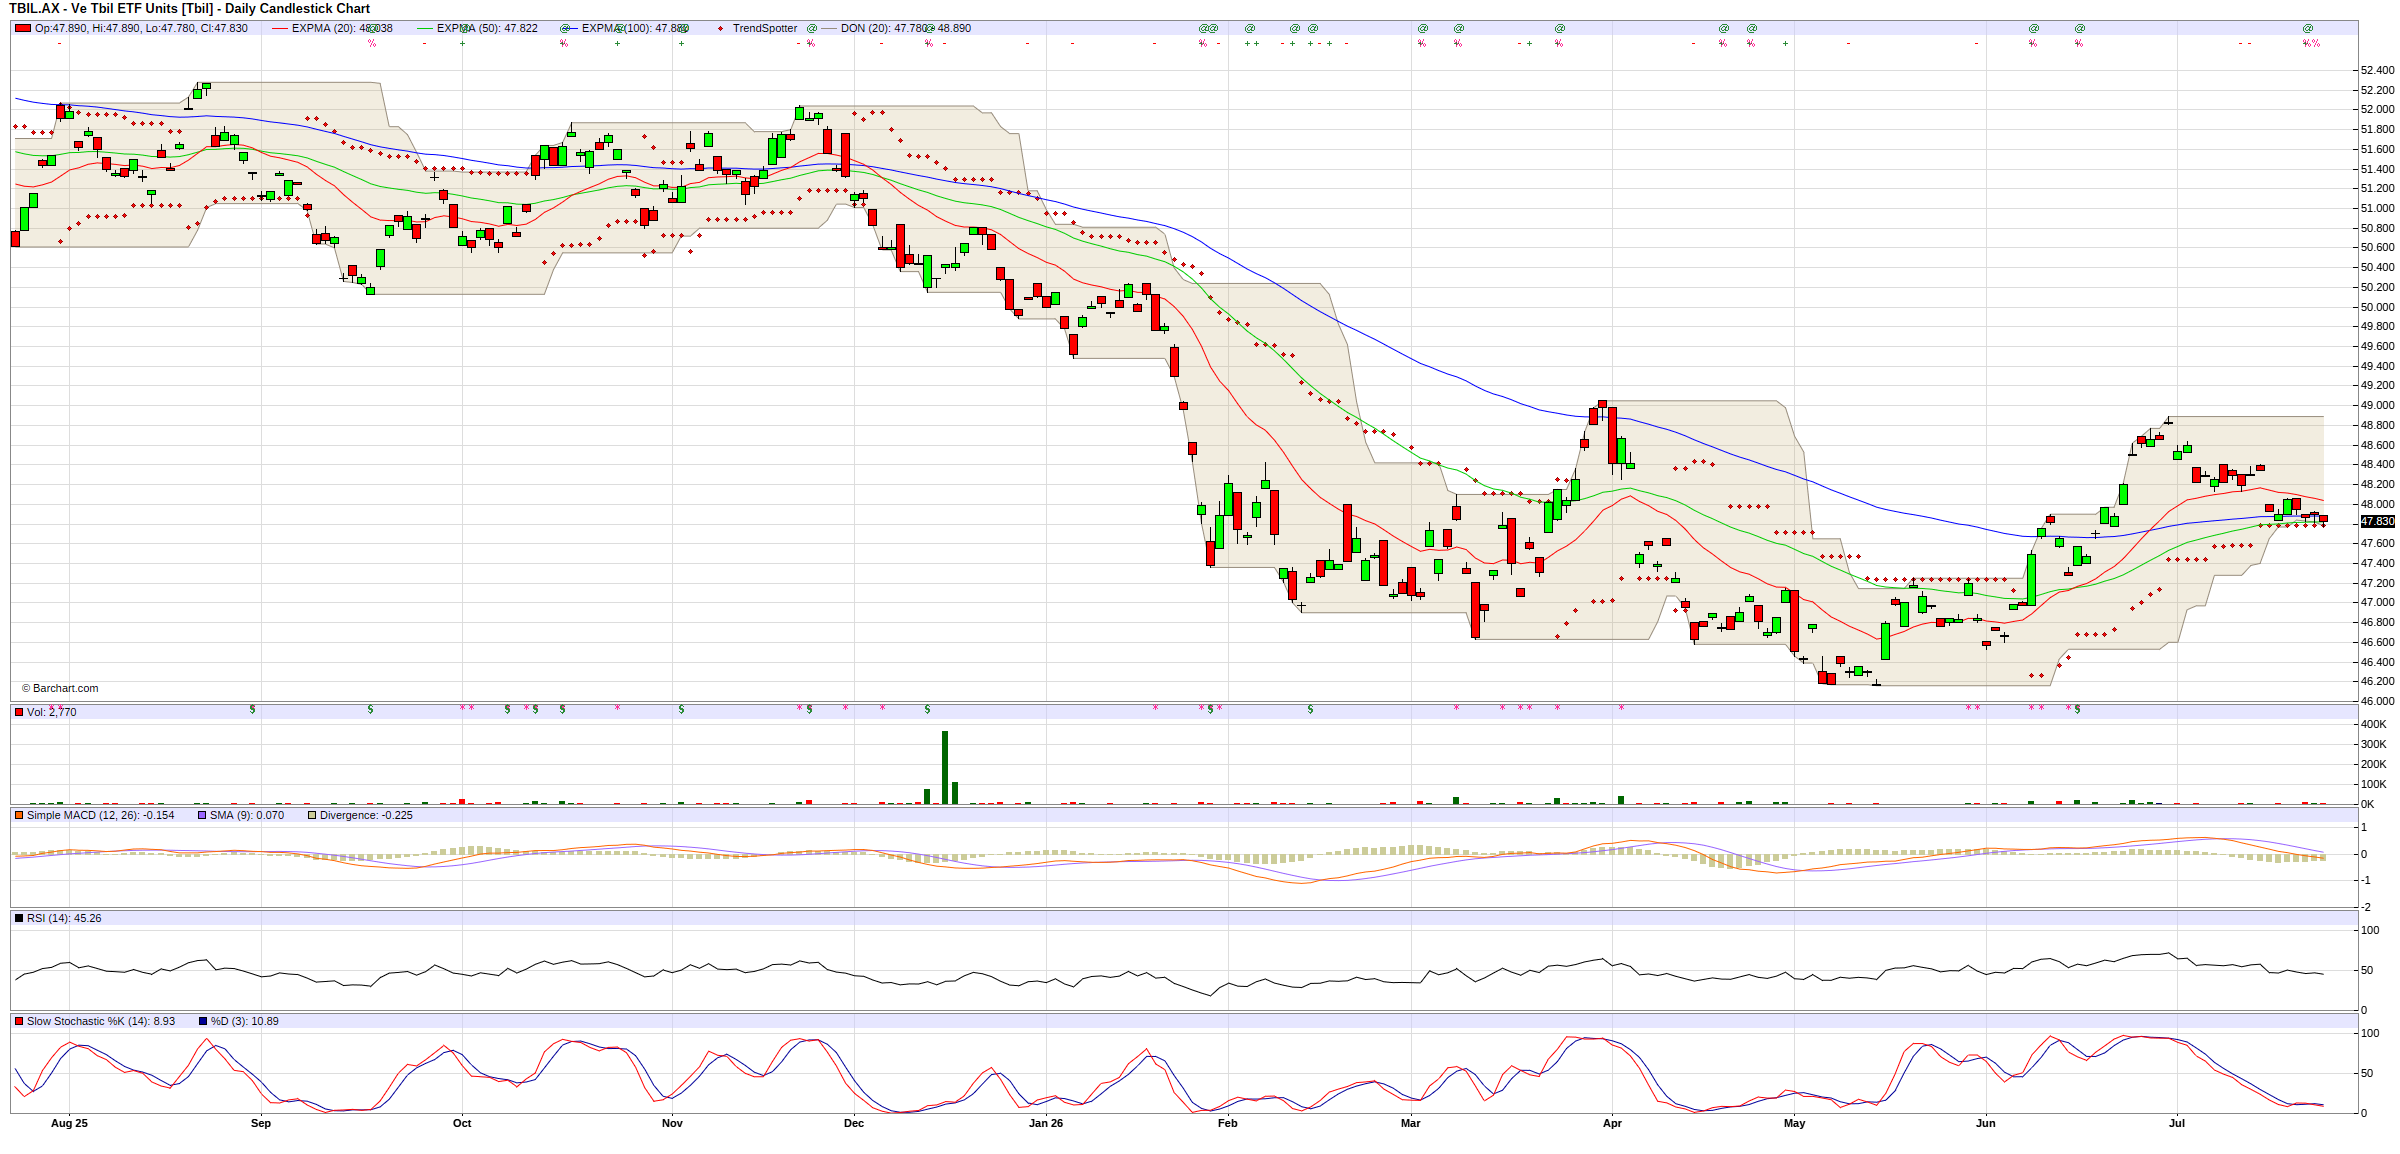Click the 100K volume axis label

coord(2374,784)
